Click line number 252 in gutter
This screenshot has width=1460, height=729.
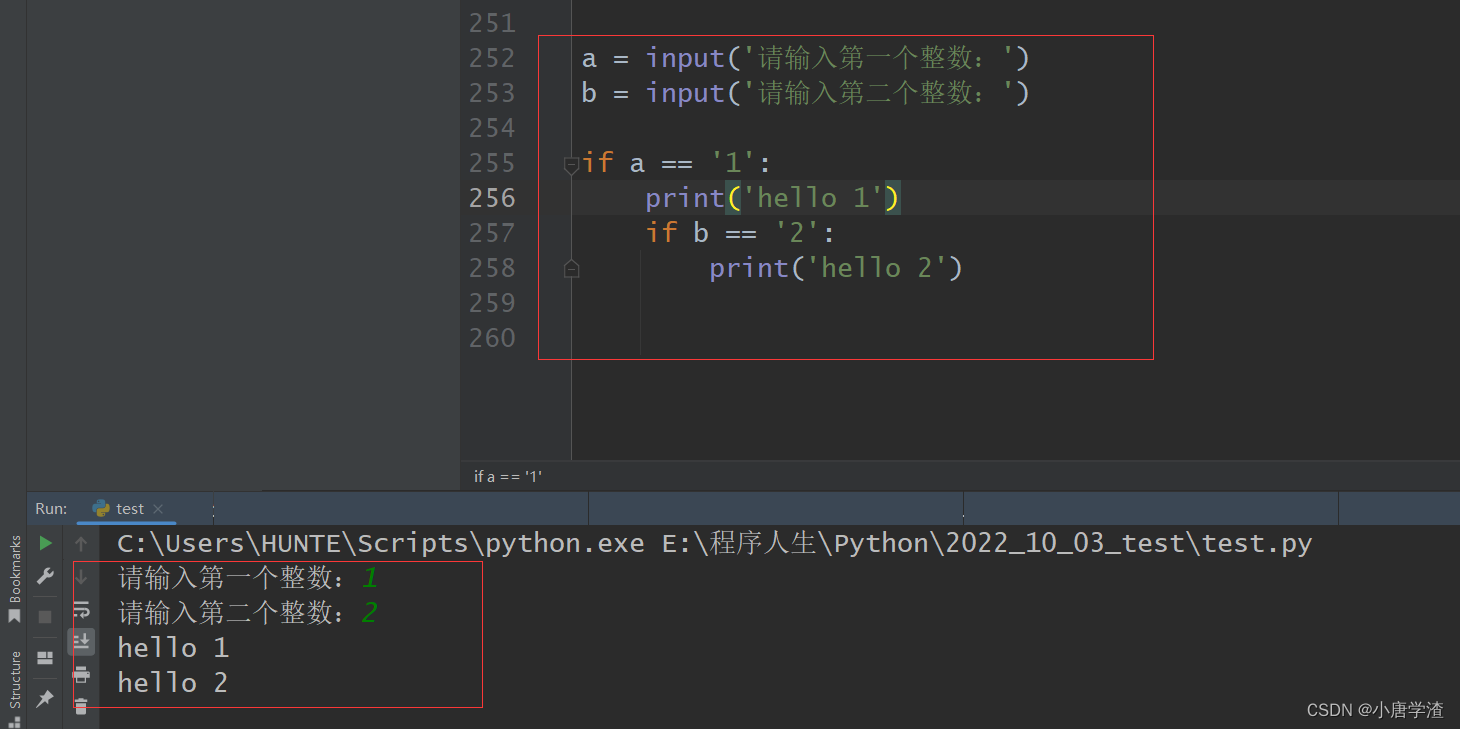(492, 58)
